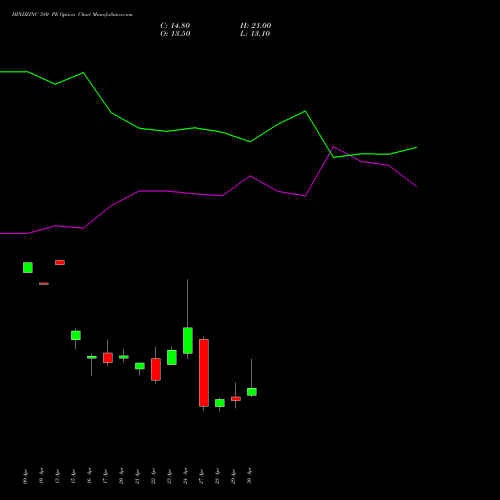
Task: Select the 20 Apr date label
Action: pos(121,477)
